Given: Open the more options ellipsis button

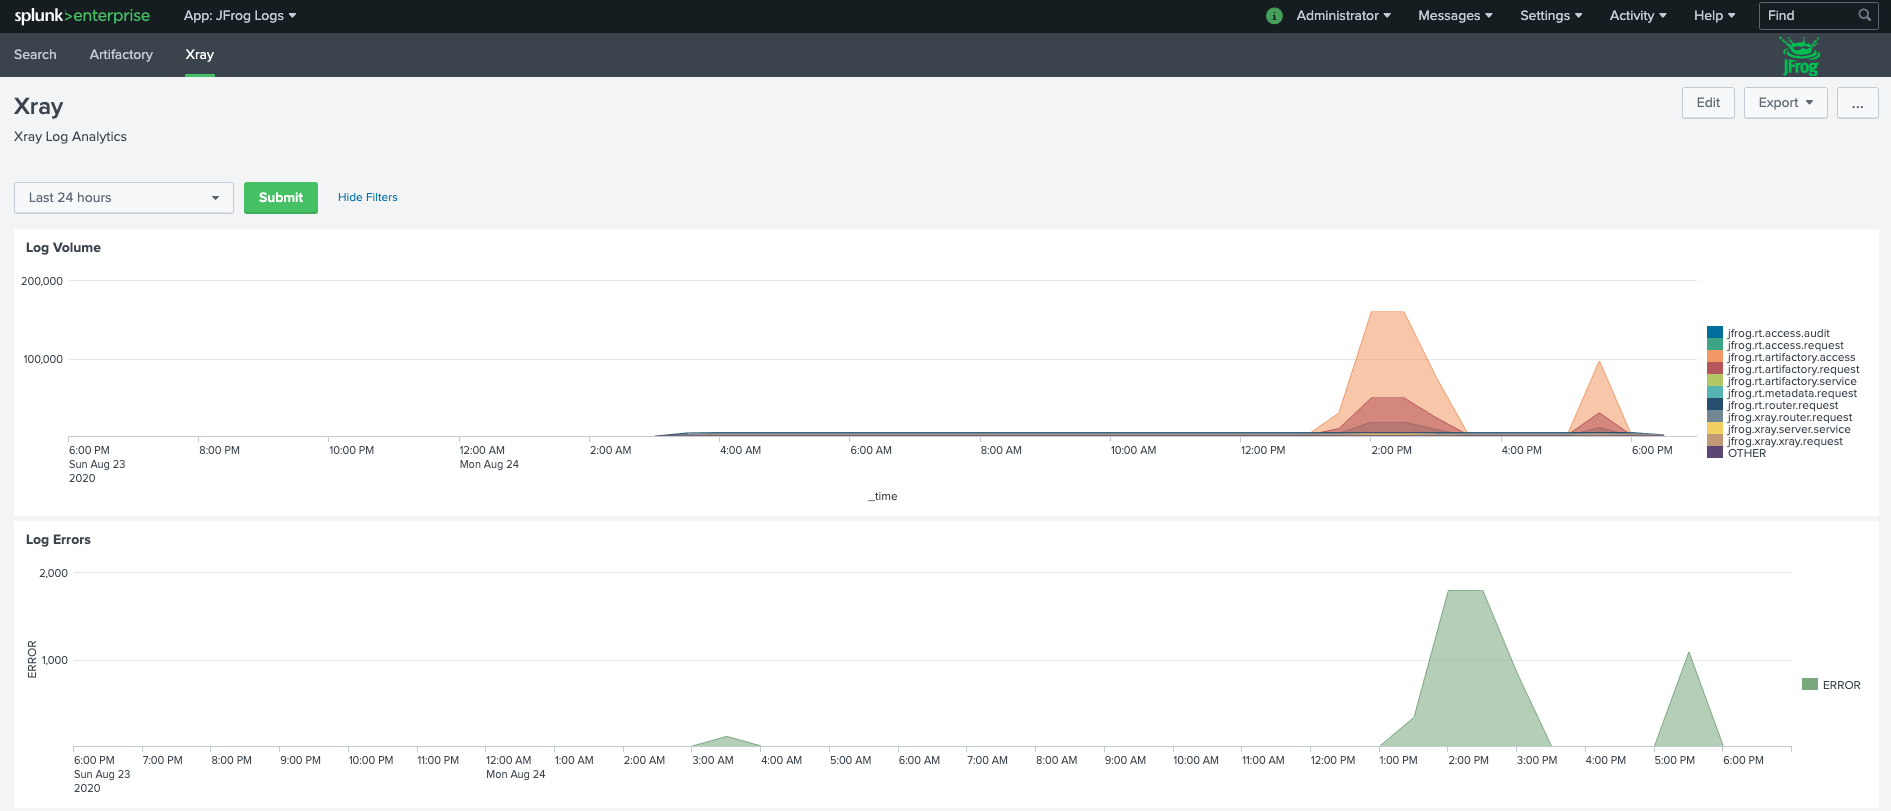Looking at the screenshot, I should tap(1857, 103).
